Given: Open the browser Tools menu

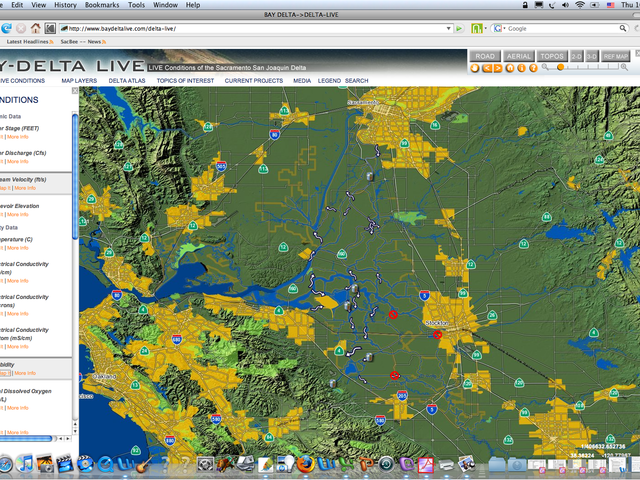Looking at the screenshot, I should pyautogui.click(x=136, y=5).
